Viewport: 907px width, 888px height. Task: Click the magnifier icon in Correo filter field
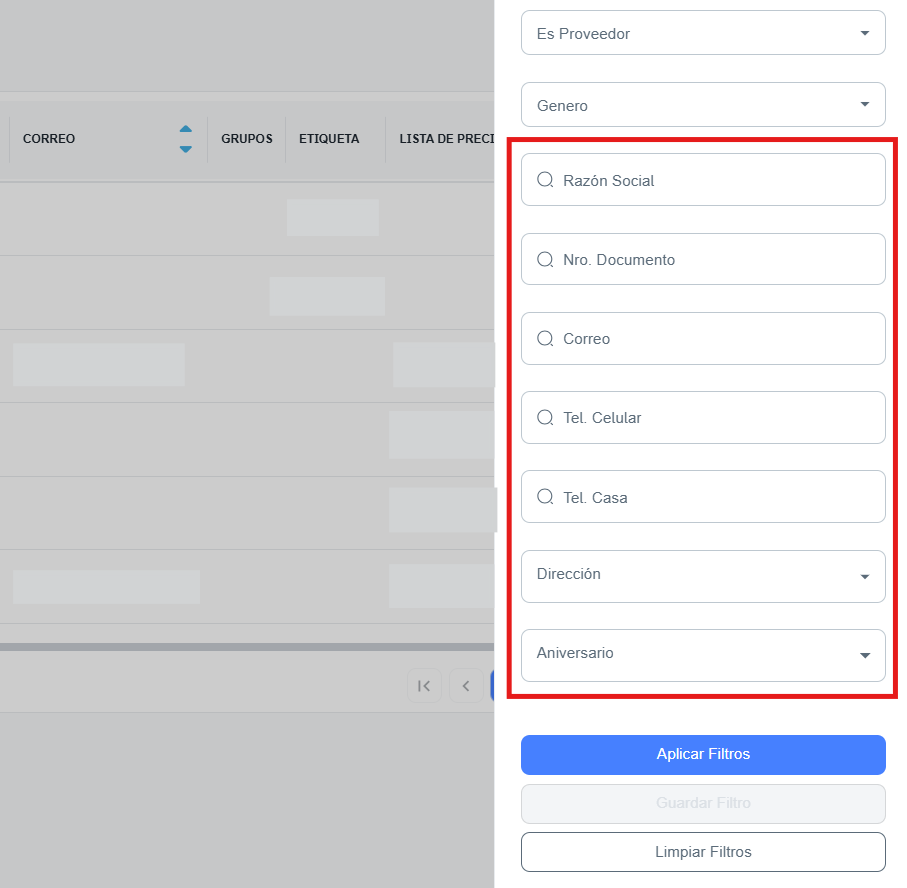tap(545, 339)
